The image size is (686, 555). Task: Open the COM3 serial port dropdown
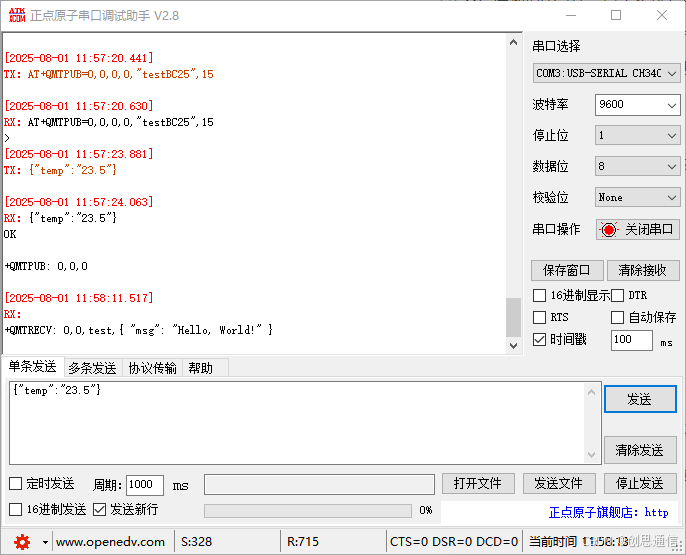point(606,73)
